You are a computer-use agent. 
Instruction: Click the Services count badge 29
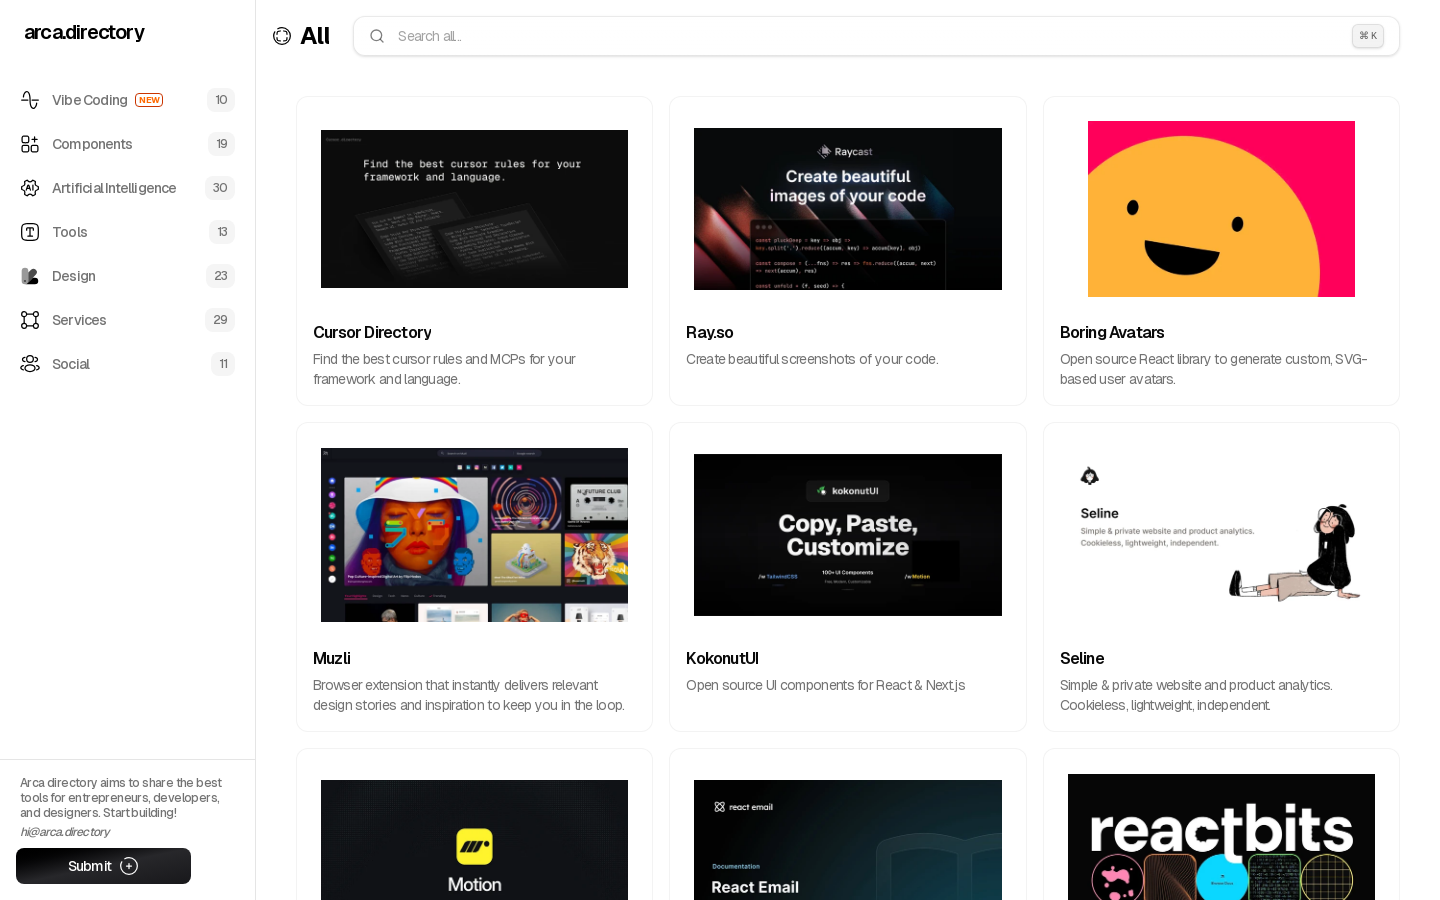click(x=220, y=320)
